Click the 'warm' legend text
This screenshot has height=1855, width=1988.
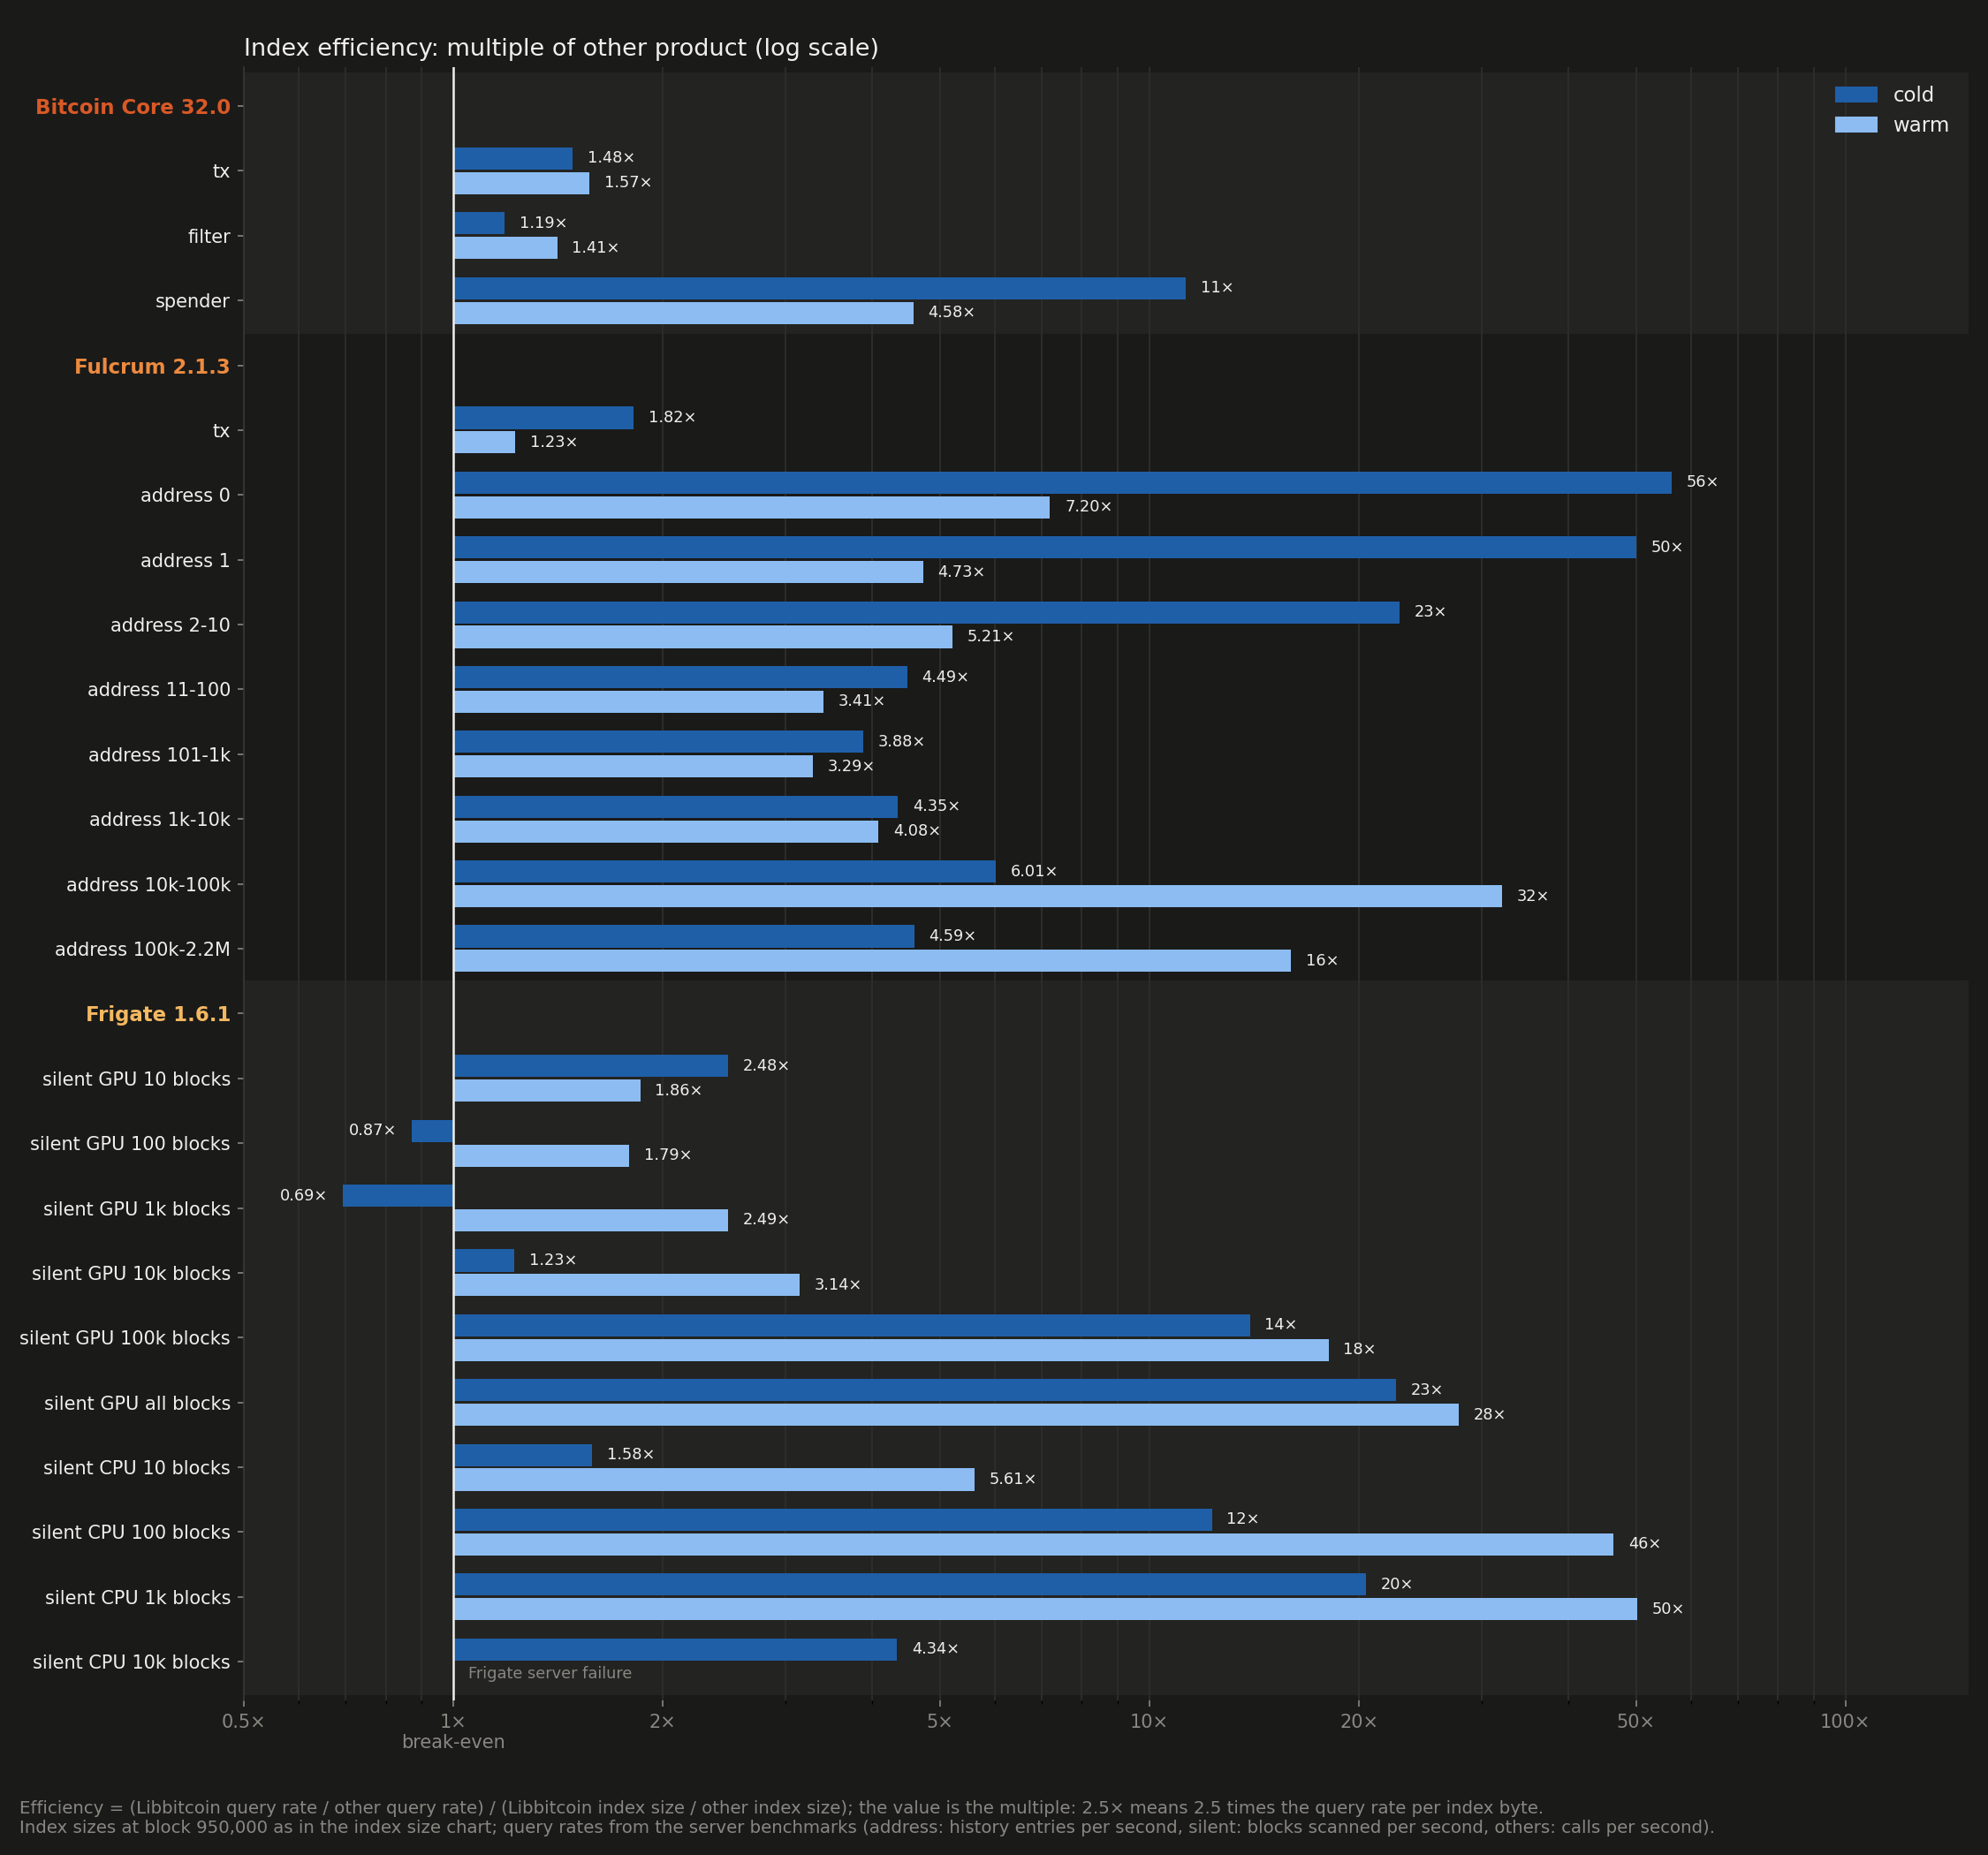1921,125
